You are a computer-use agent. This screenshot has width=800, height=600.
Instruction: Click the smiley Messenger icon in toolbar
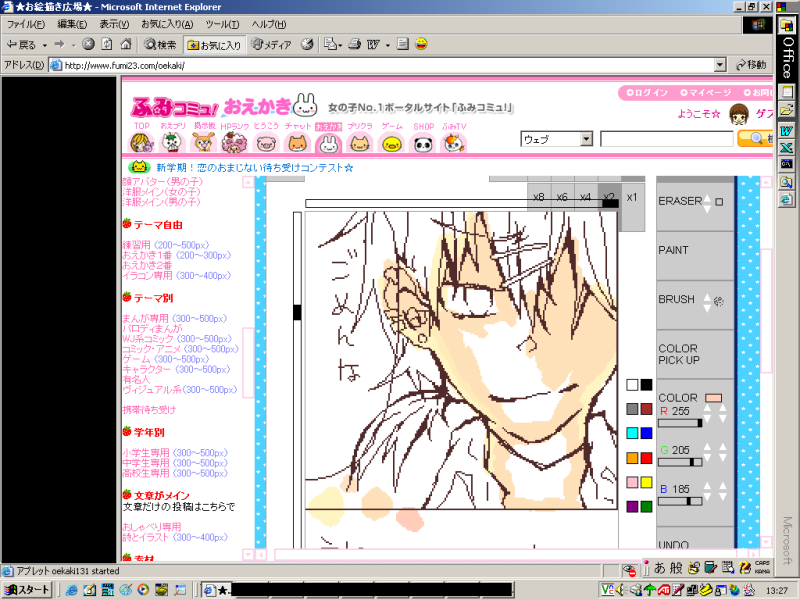[421, 44]
